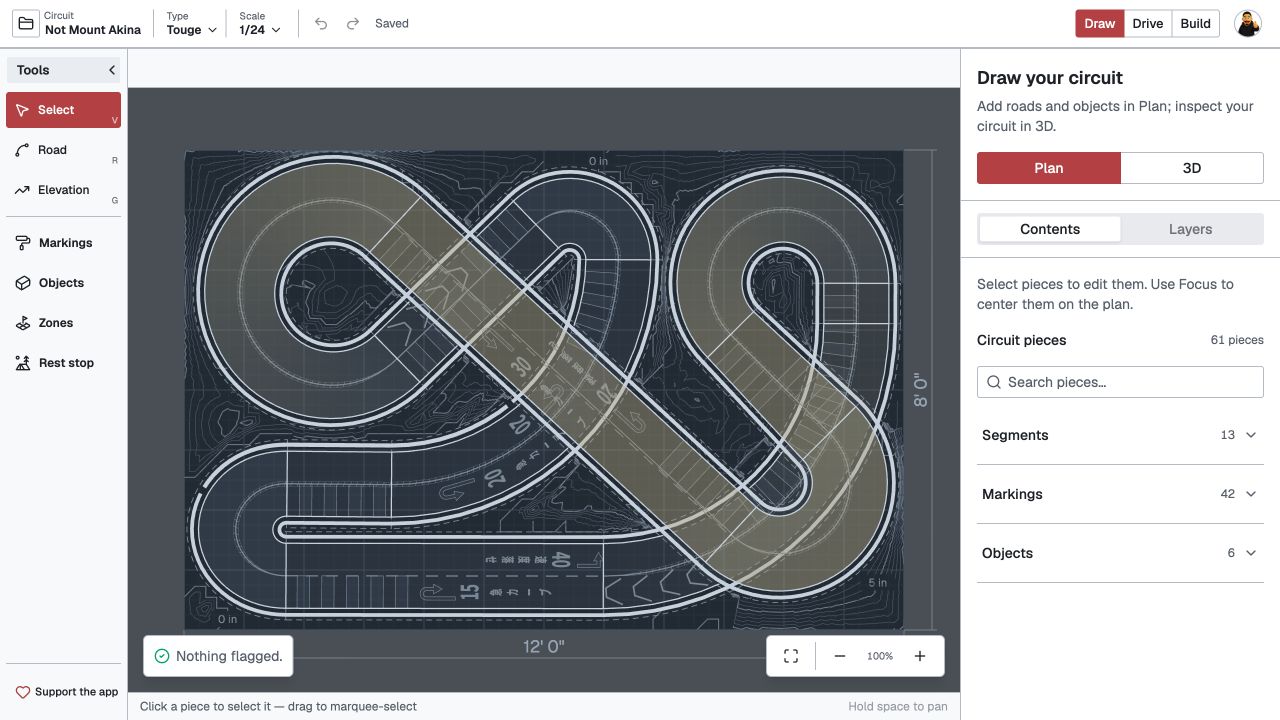Viewport: 1280px width, 720px height.
Task: Zoom in on the plan
Action: click(920, 656)
